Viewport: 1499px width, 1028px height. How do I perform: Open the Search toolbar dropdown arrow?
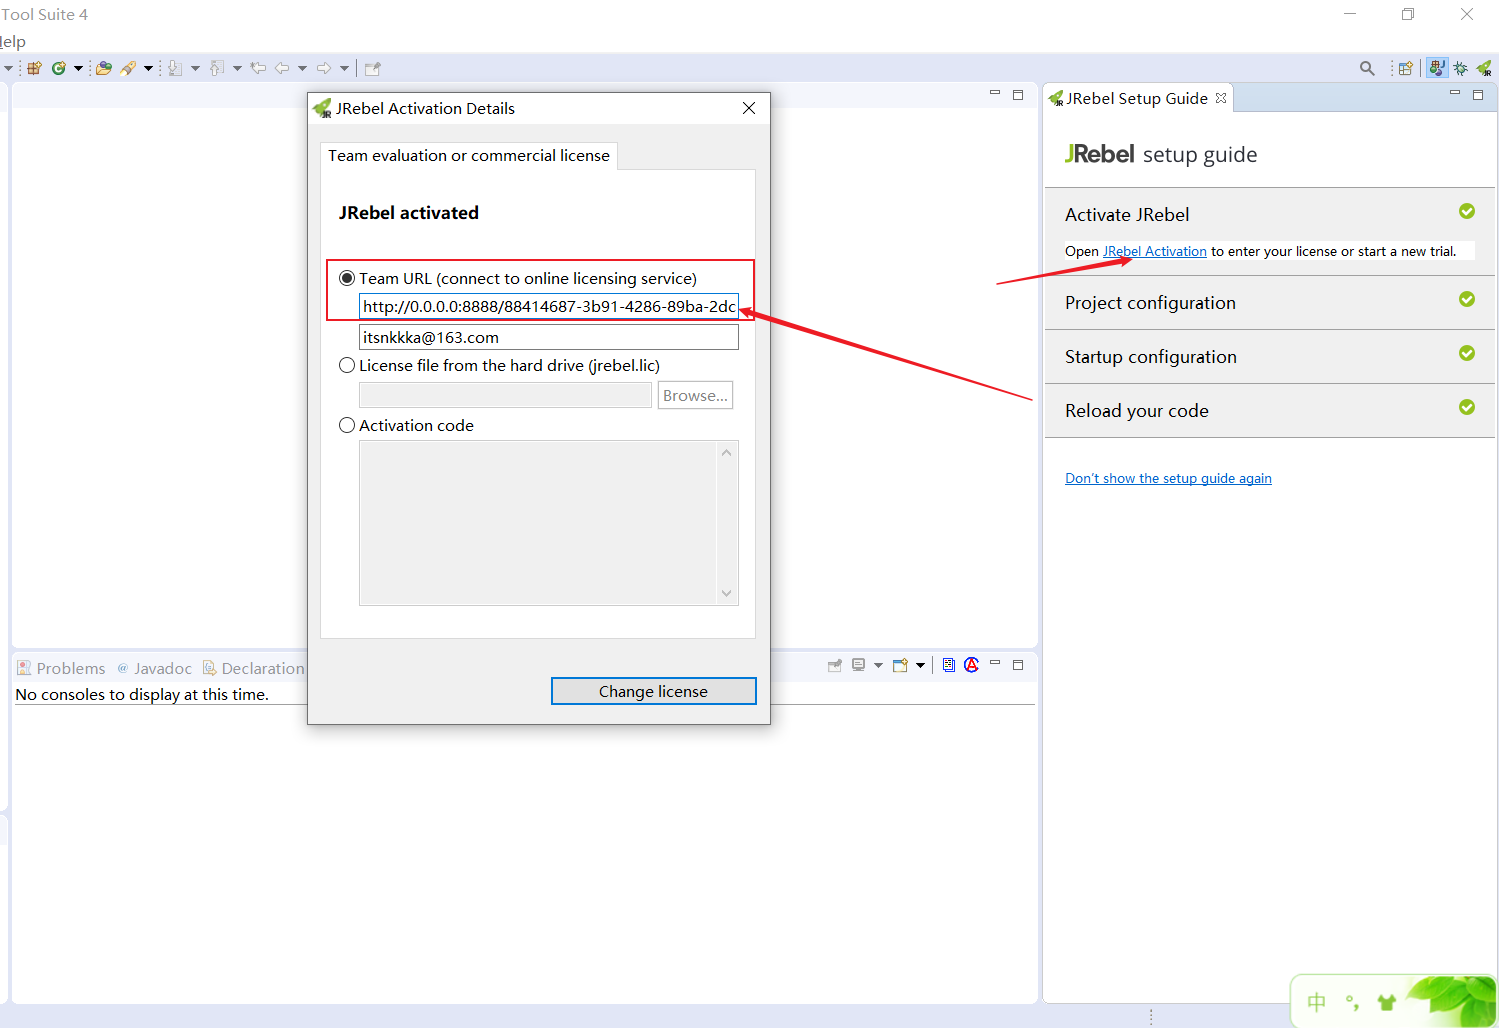point(148,68)
